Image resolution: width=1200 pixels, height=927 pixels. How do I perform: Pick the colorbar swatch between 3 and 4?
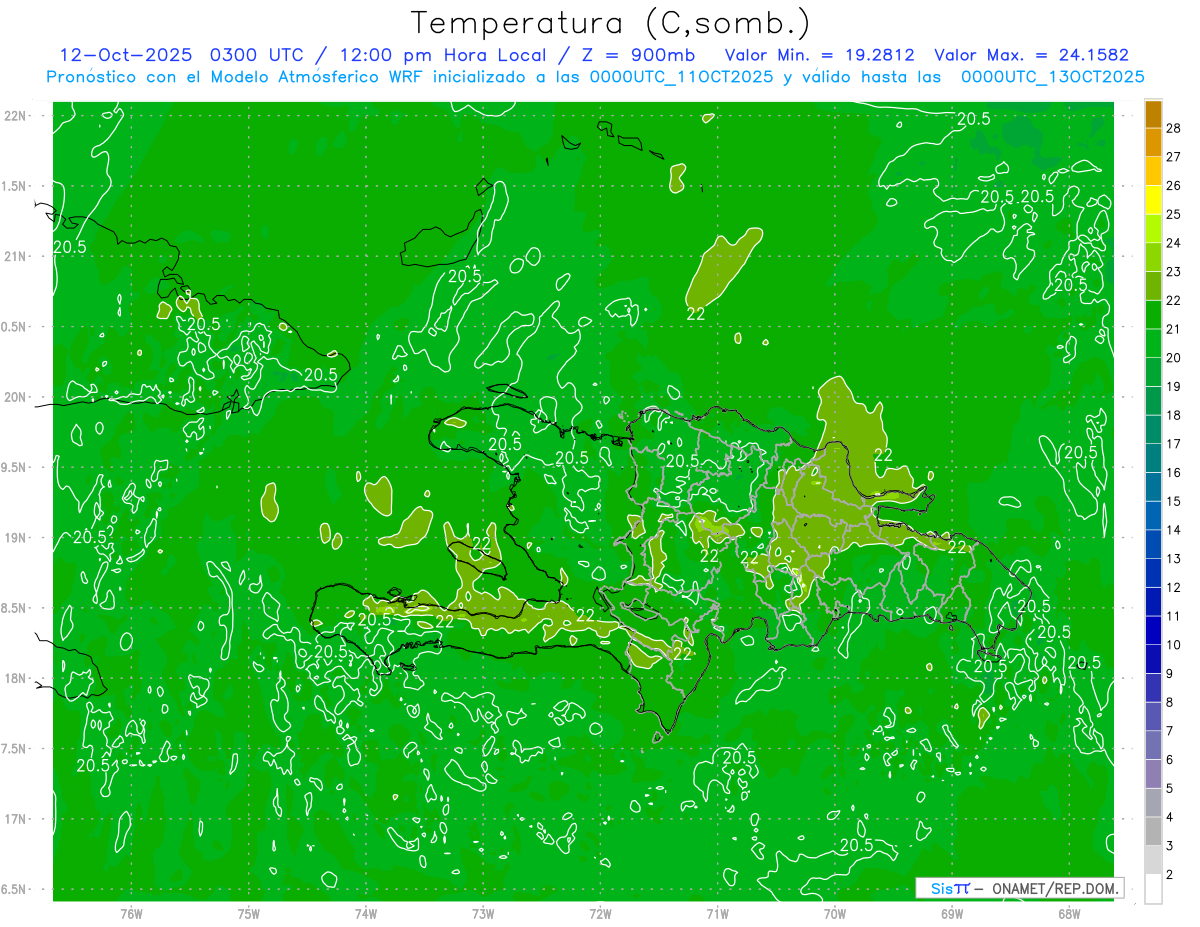tap(1153, 832)
